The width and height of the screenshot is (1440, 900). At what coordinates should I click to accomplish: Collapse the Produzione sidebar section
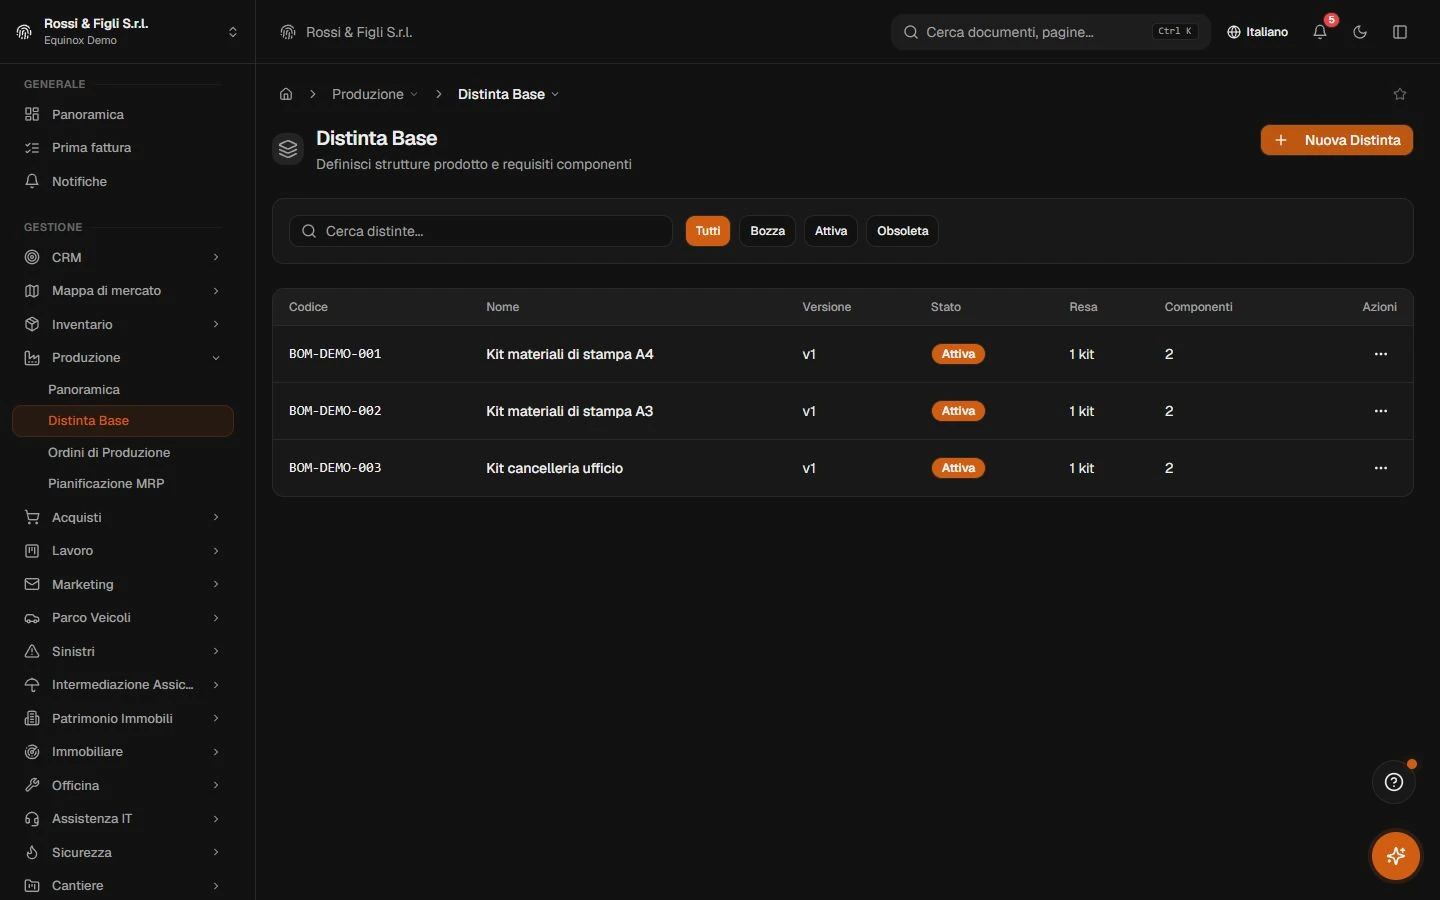pyautogui.click(x=122, y=358)
